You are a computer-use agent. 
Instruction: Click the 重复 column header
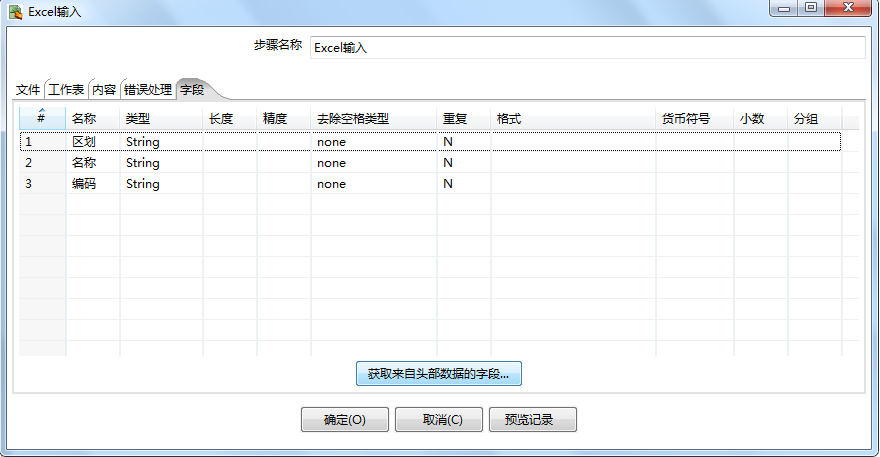pyautogui.click(x=464, y=118)
